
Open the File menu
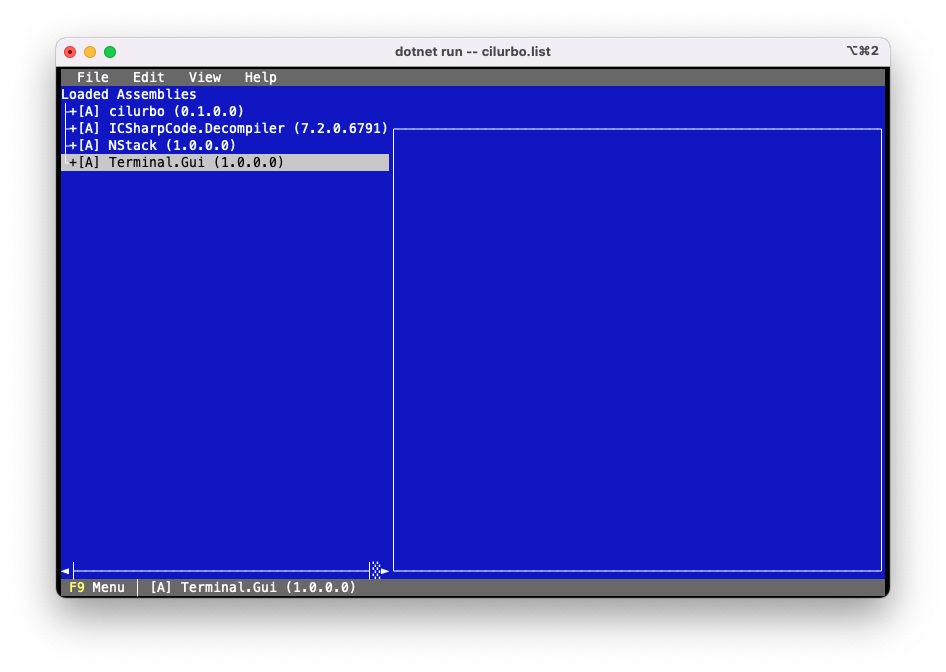pos(92,77)
